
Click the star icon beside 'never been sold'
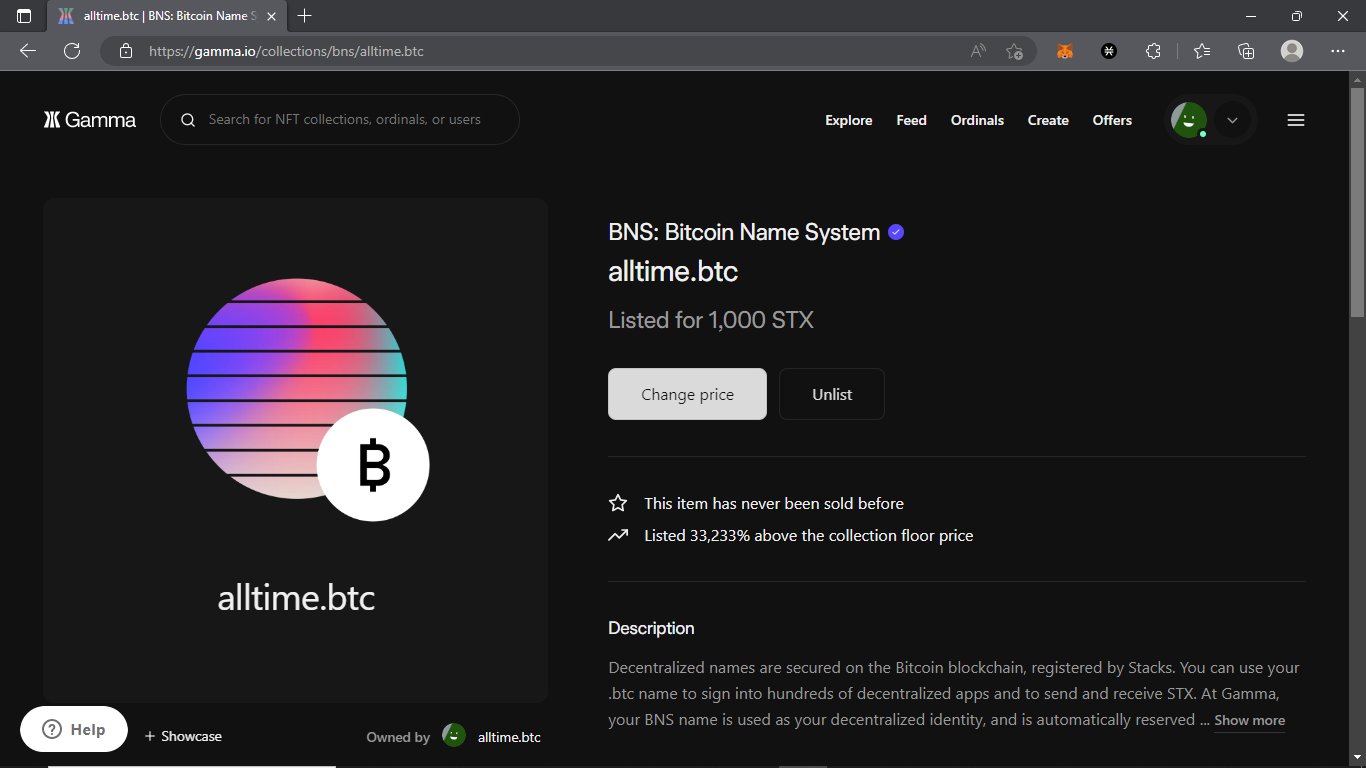(x=617, y=503)
